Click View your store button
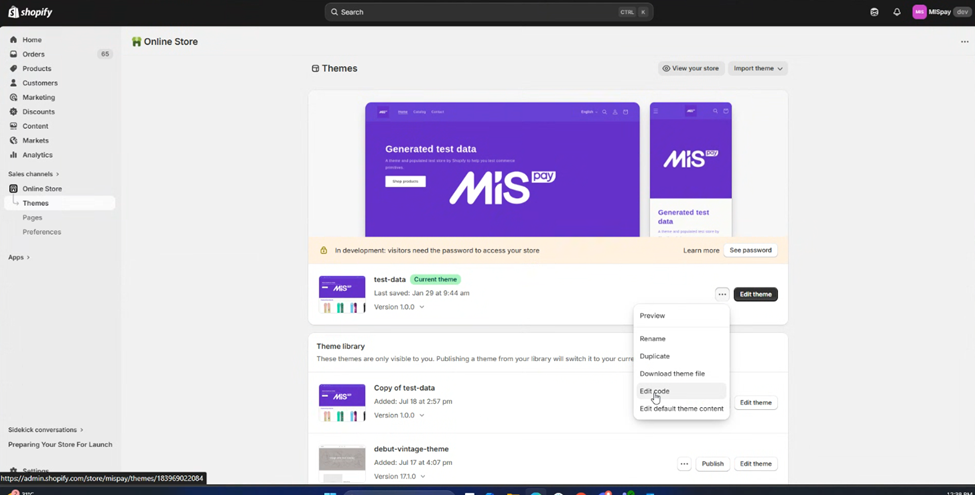 691,68
